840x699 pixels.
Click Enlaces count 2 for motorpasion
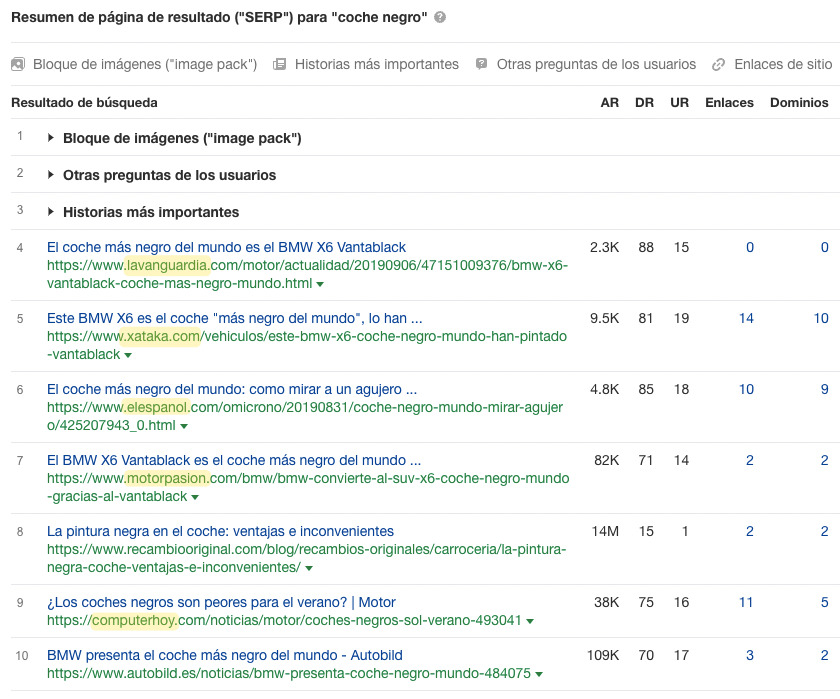click(x=750, y=460)
